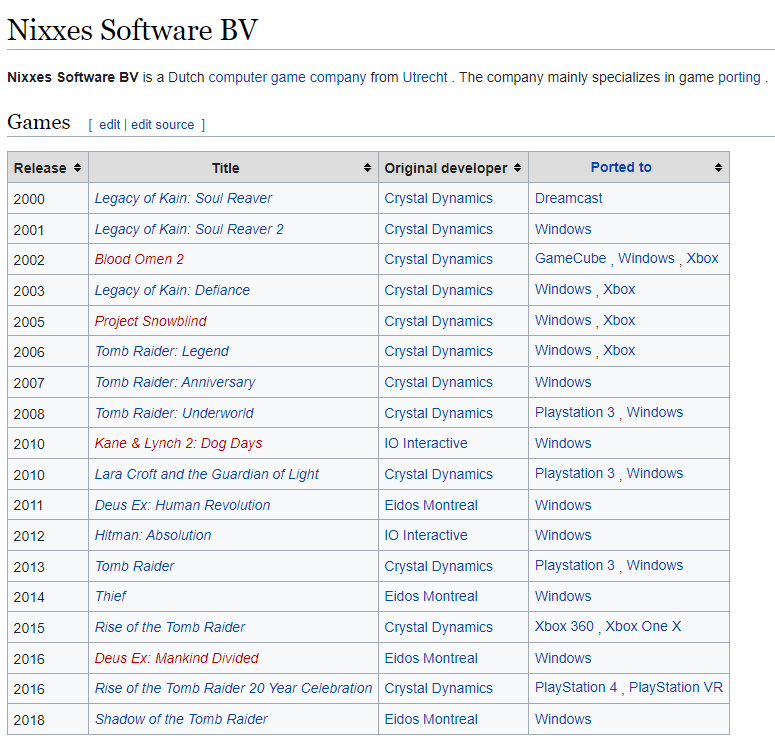Viewport: 775px width, 747px height.
Task: Open 'Tomb Raider: Anniversary' link
Action: click(x=175, y=383)
